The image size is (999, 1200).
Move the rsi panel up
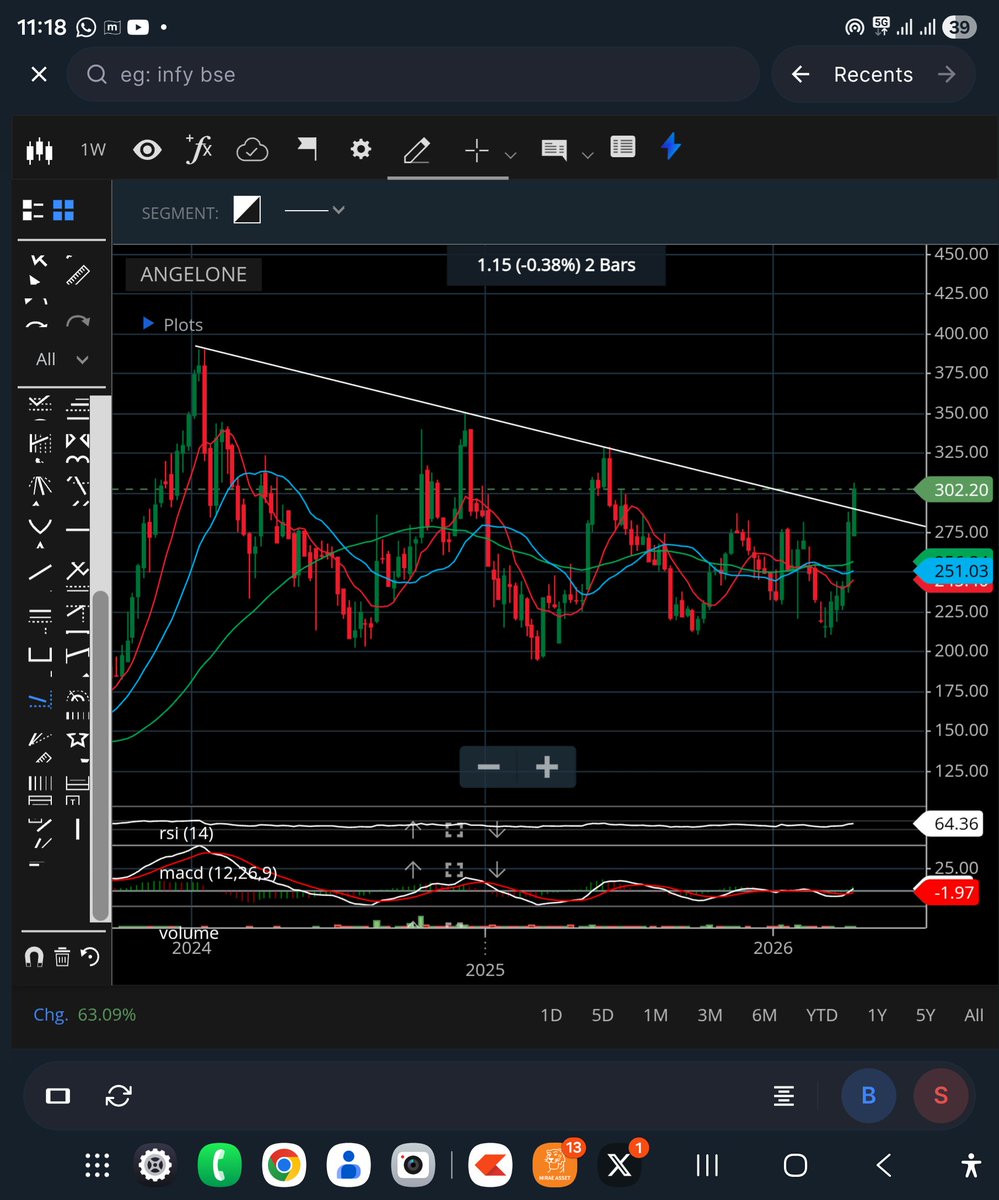tap(413, 829)
